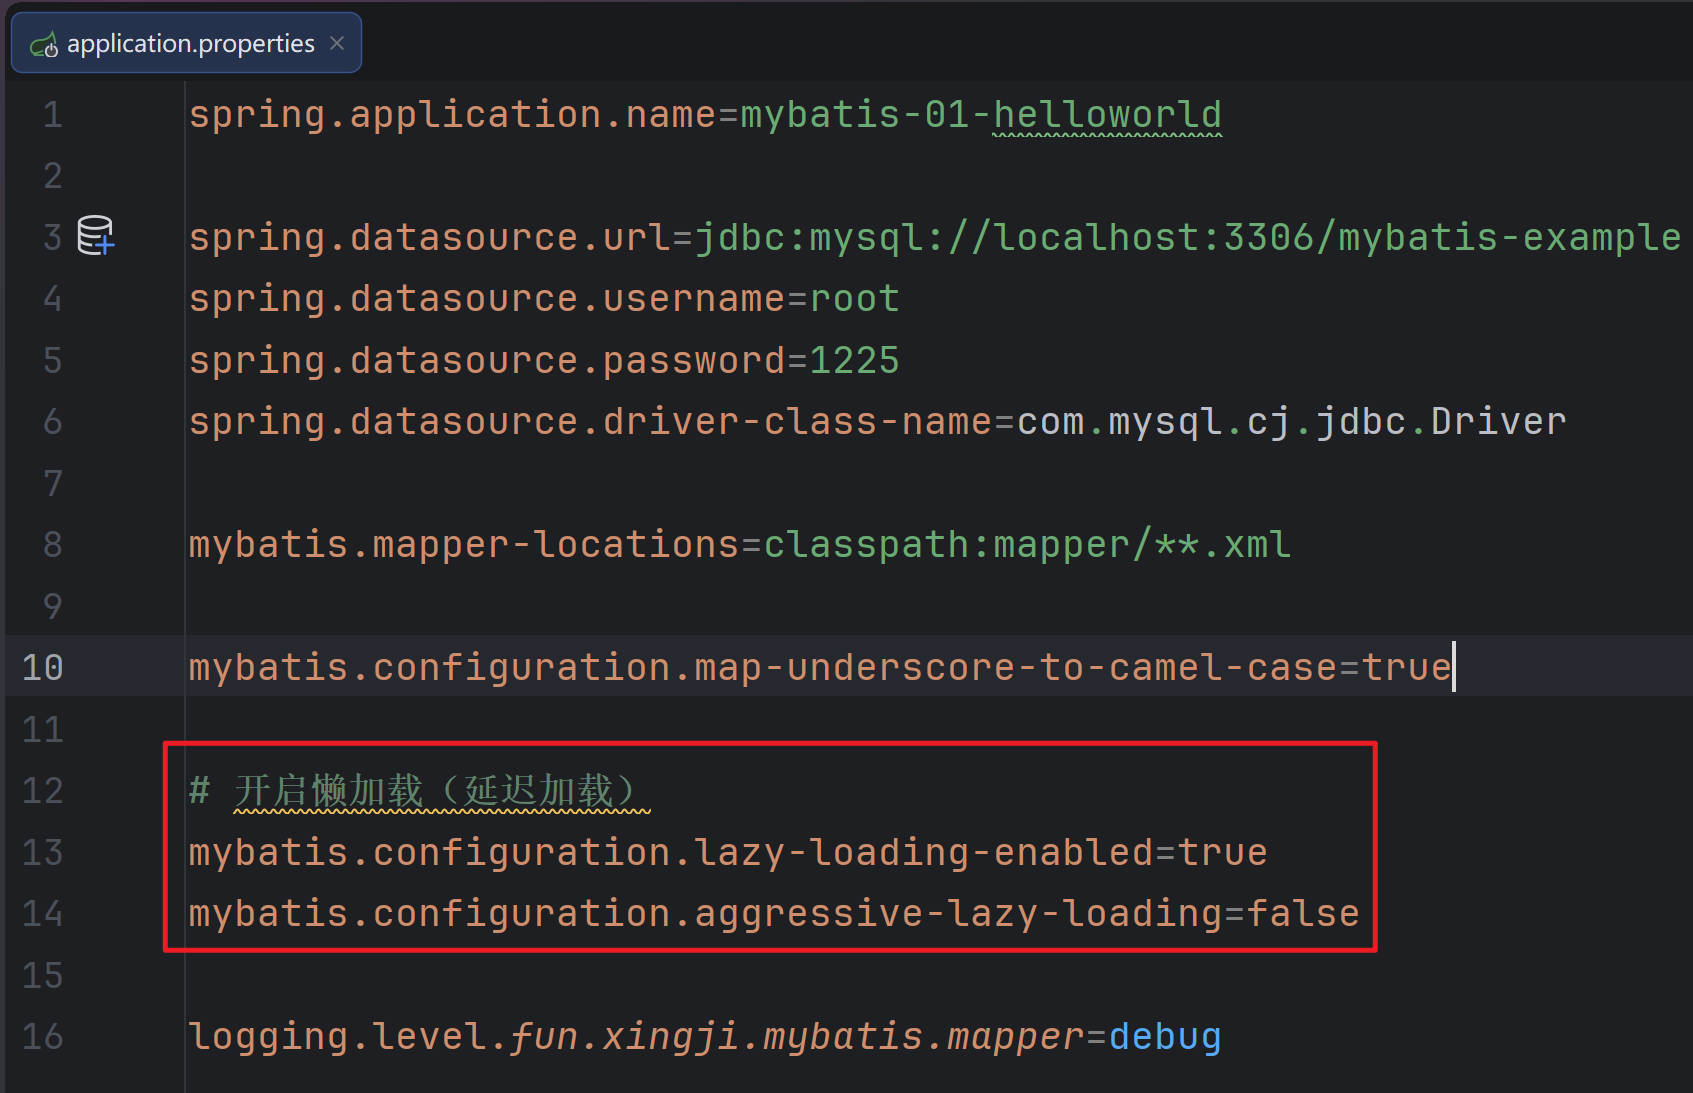Click the username value root
Screen dimensions: 1693x1093
[x=854, y=299]
